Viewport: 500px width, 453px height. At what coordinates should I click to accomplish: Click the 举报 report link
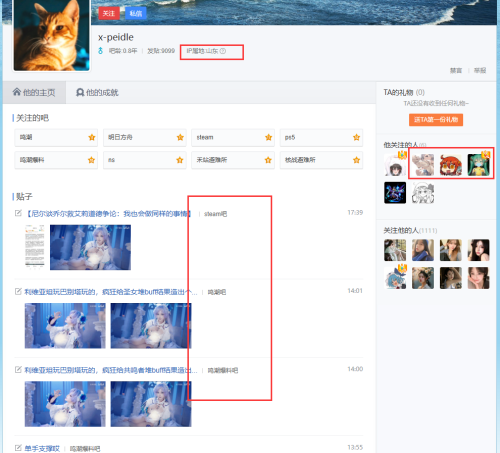coord(480,70)
